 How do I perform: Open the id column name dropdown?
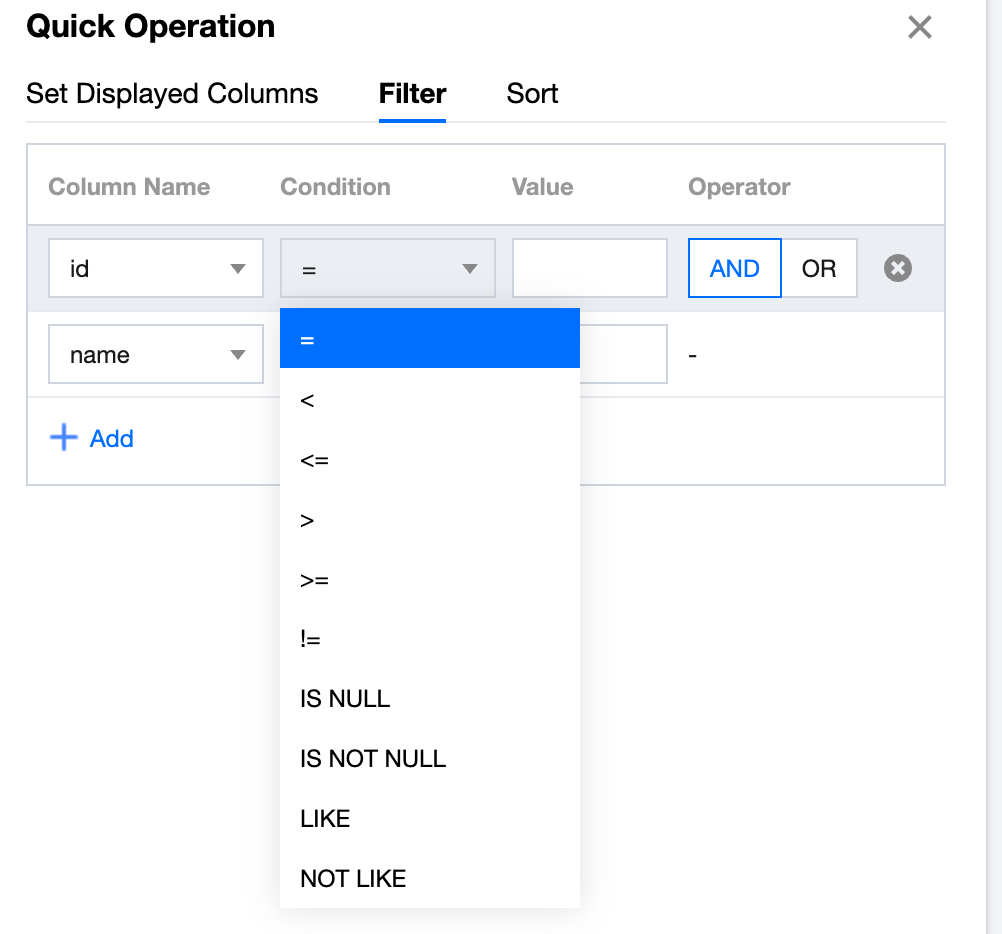coord(156,268)
